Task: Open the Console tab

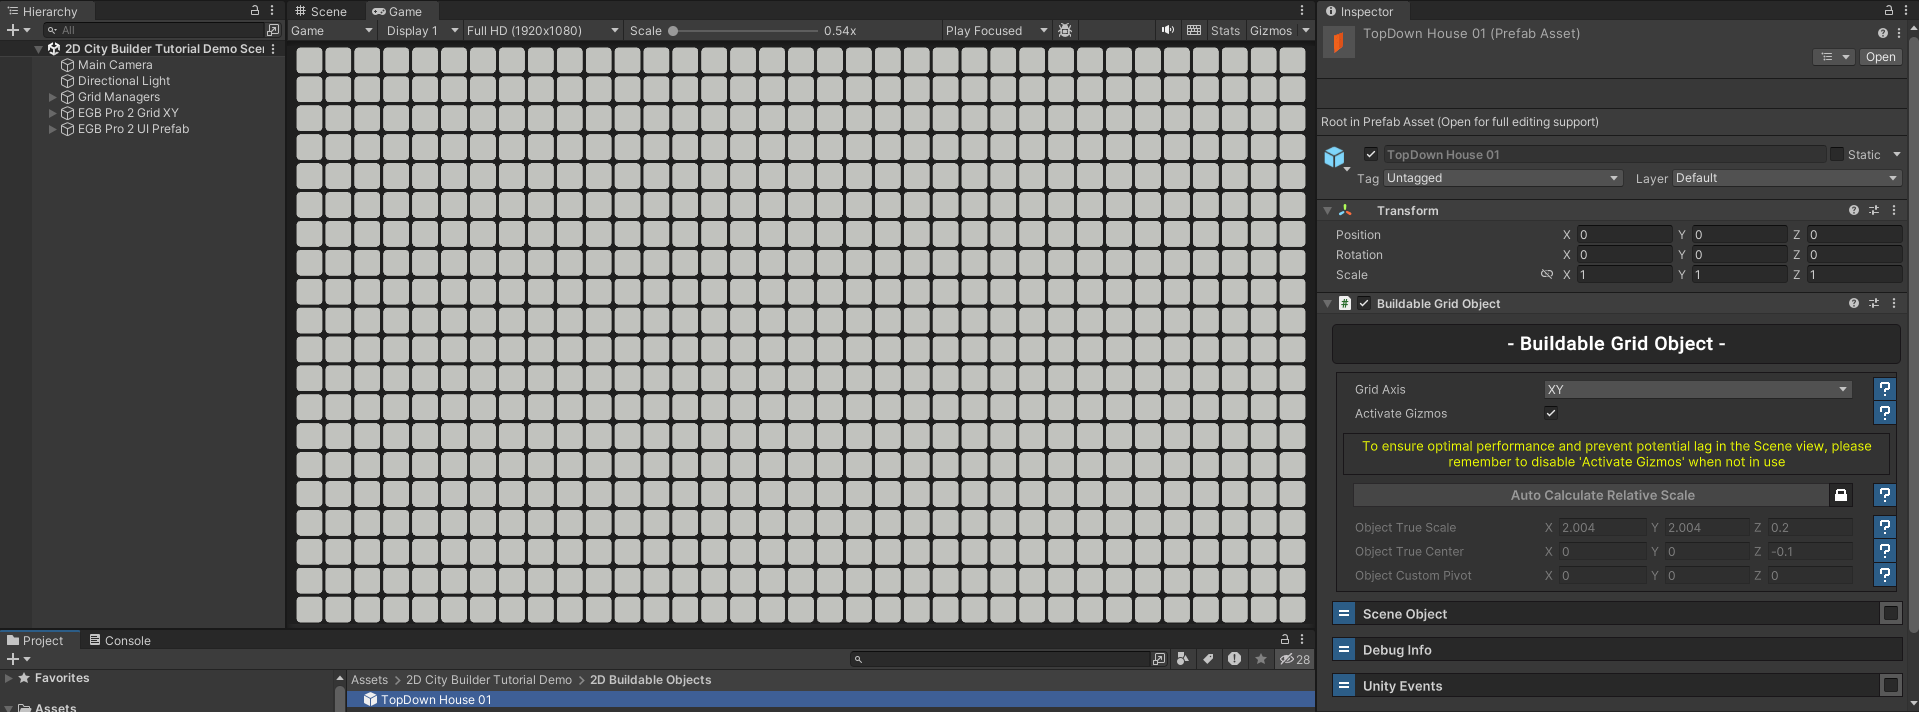Action: click(119, 641)
